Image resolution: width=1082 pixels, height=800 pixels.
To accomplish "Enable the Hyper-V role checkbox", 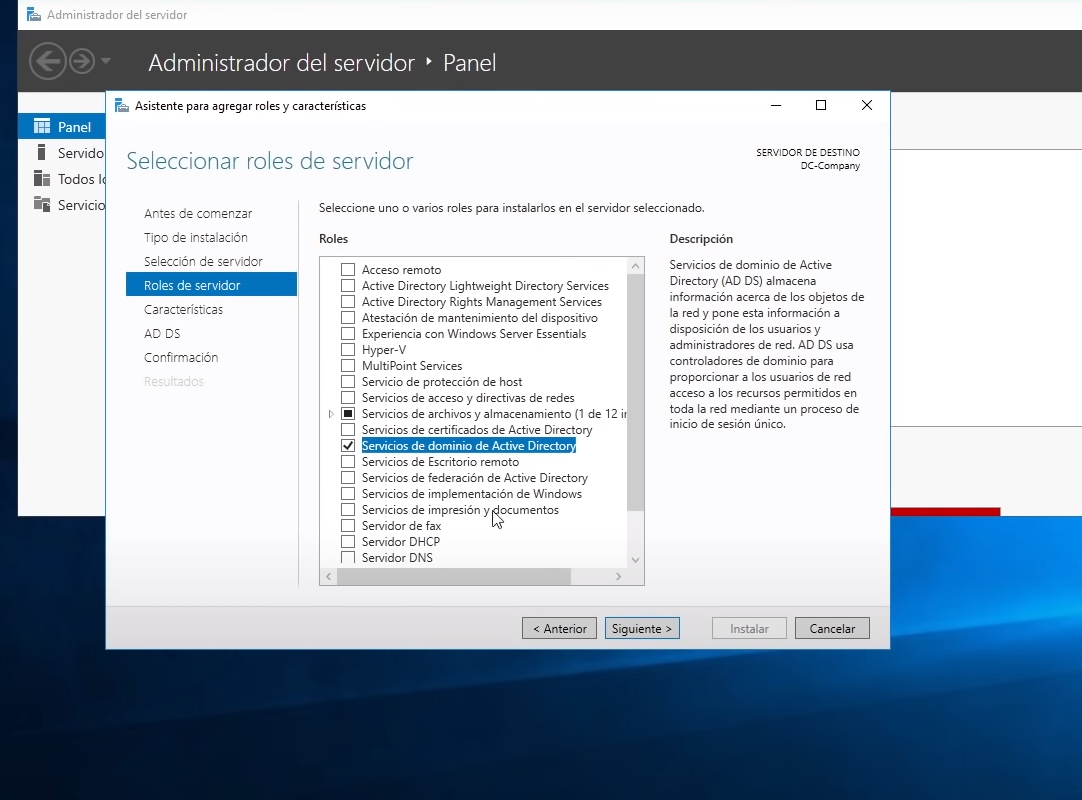I will (x=348, y=350).
